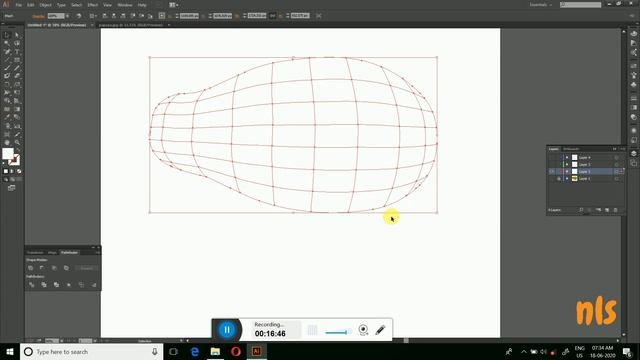The height and width of the screenshot is (360, 640).
Task: Create new layer in Layers panel
Action: (x=607, y=210)
